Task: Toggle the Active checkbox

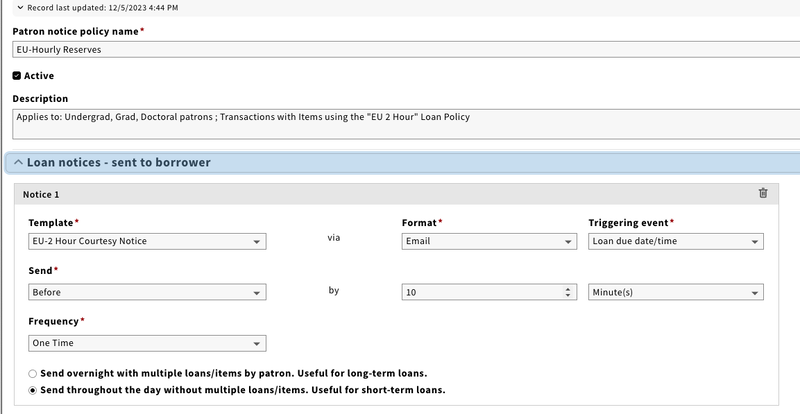Action: (17, 76)
